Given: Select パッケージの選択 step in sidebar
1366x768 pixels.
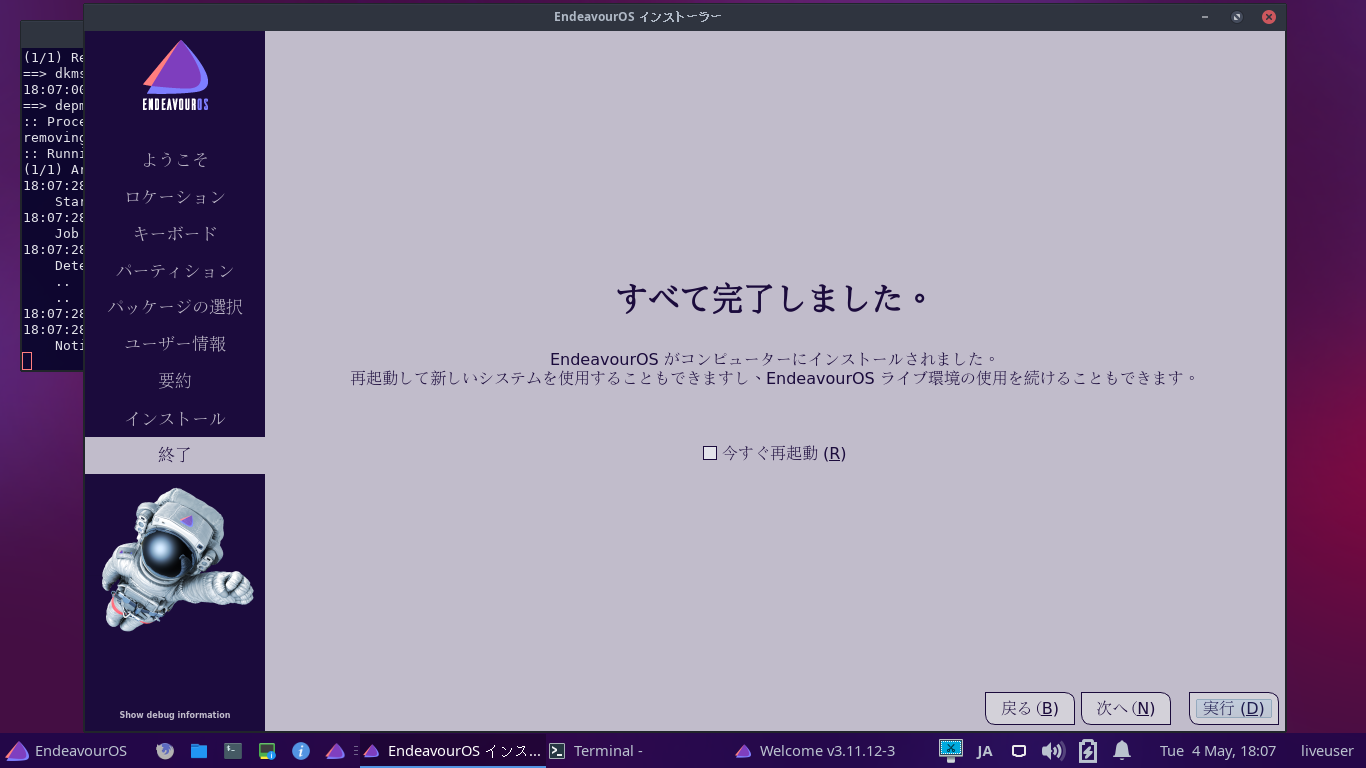Looking at the screenshot, I should pyautogui.click(x=175, y=307).
